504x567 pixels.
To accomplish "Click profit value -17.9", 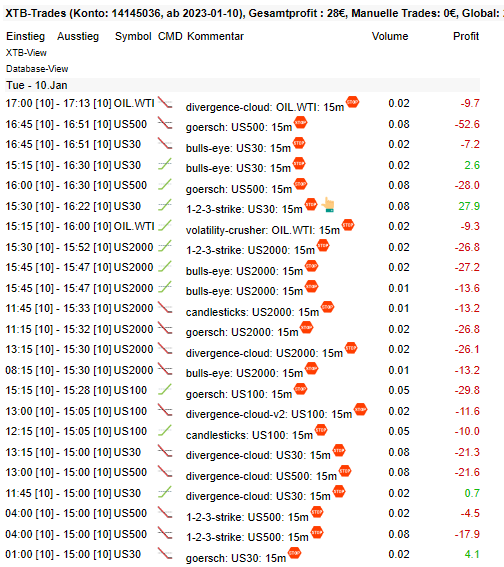I will pos(467,534).
